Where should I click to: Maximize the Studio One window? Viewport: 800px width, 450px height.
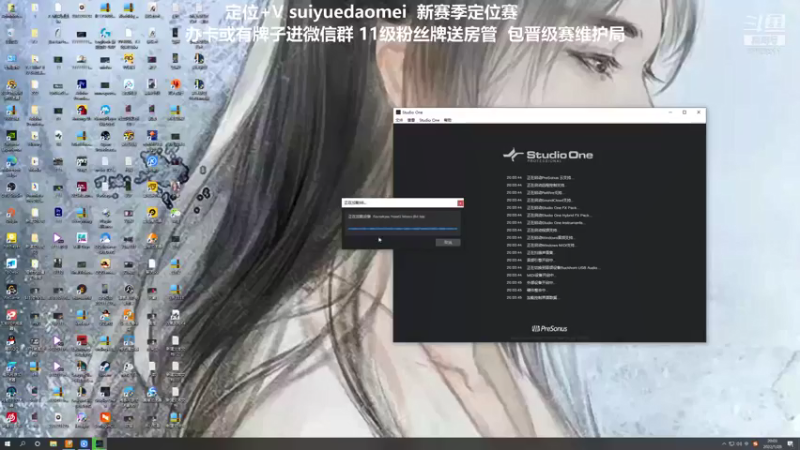coord(685,112)
